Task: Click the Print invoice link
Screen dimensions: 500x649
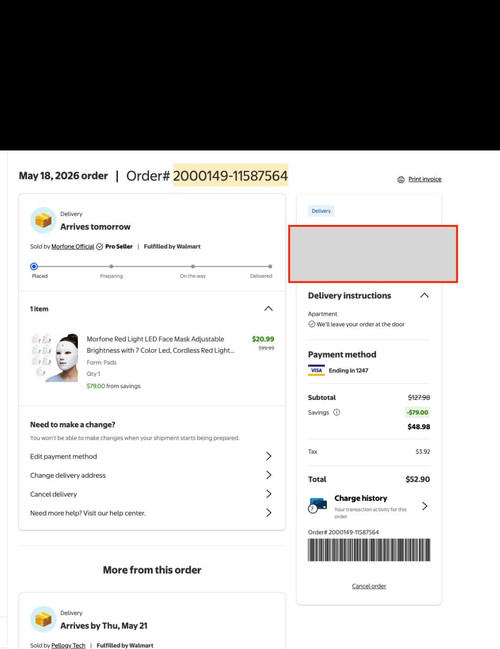Action: click(425, 179)
